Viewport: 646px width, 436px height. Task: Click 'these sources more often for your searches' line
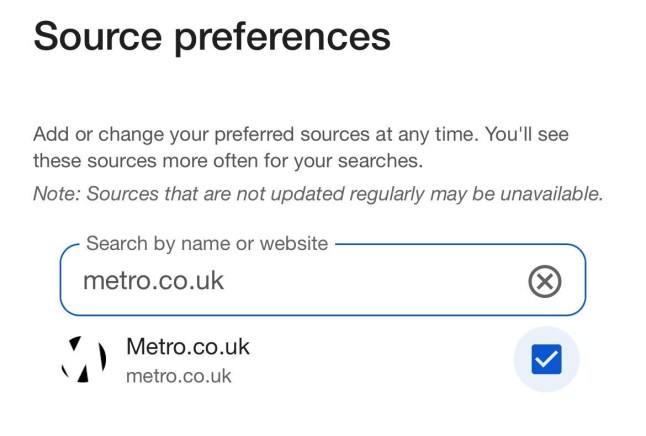coord(228,160)
